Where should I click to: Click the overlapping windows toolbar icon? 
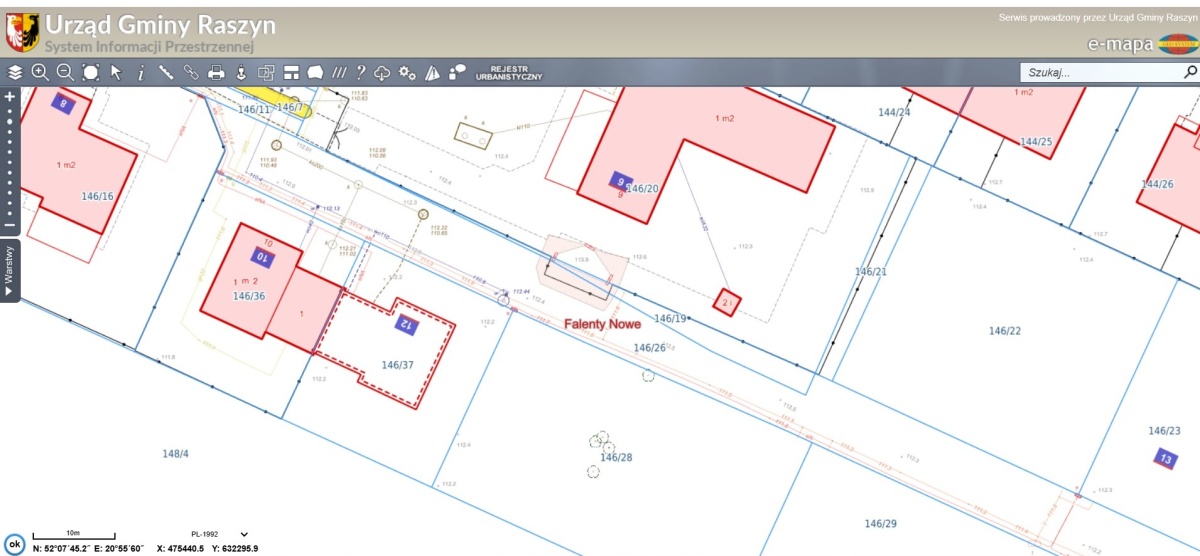point(266,72)
